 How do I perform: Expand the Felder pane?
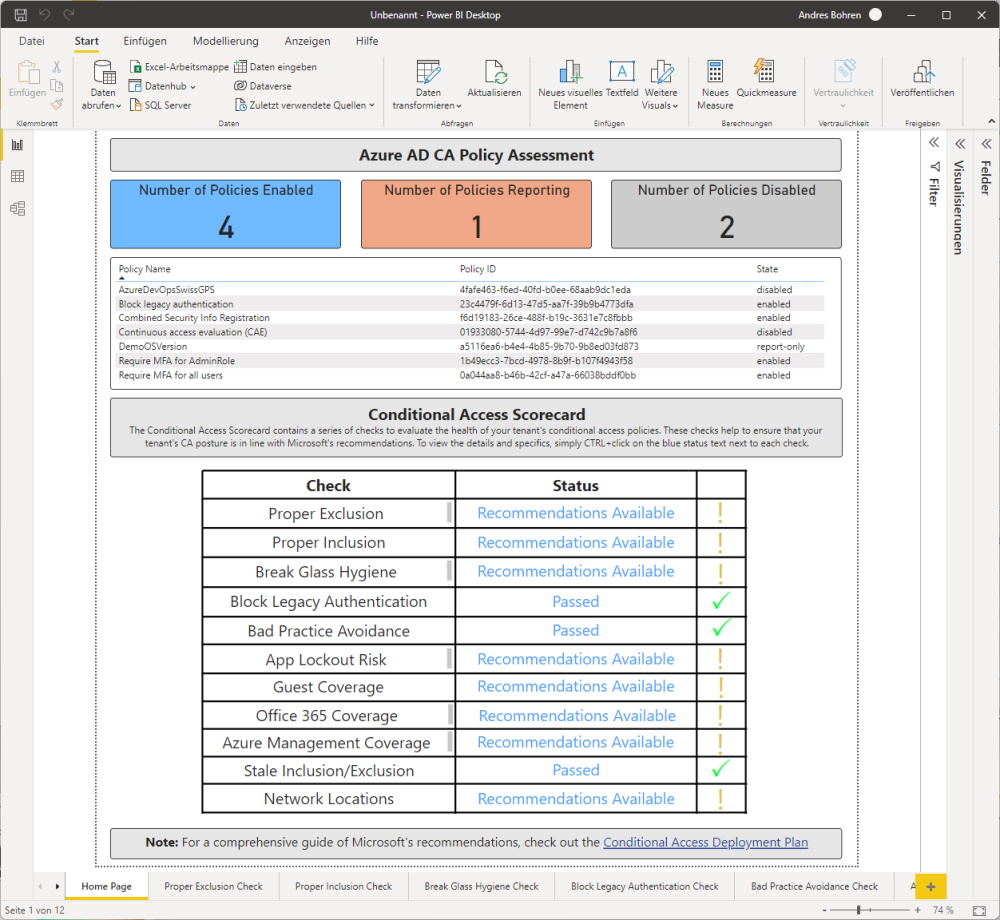click(986, 143)
